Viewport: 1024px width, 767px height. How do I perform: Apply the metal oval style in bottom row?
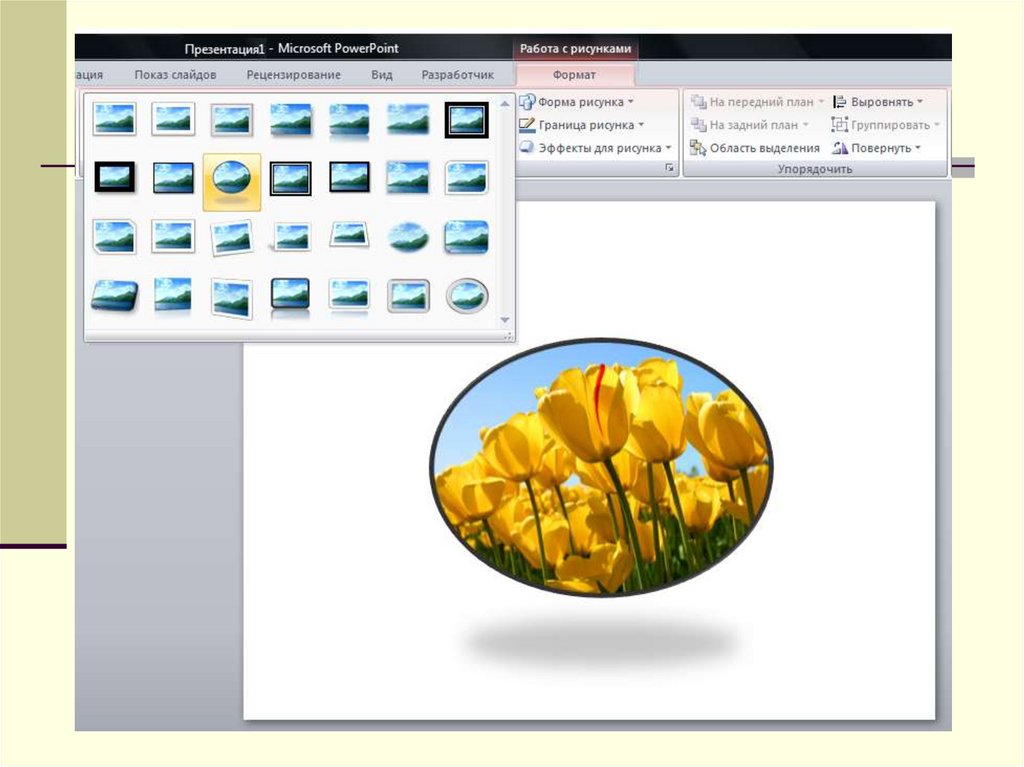[x=466, y=296]
